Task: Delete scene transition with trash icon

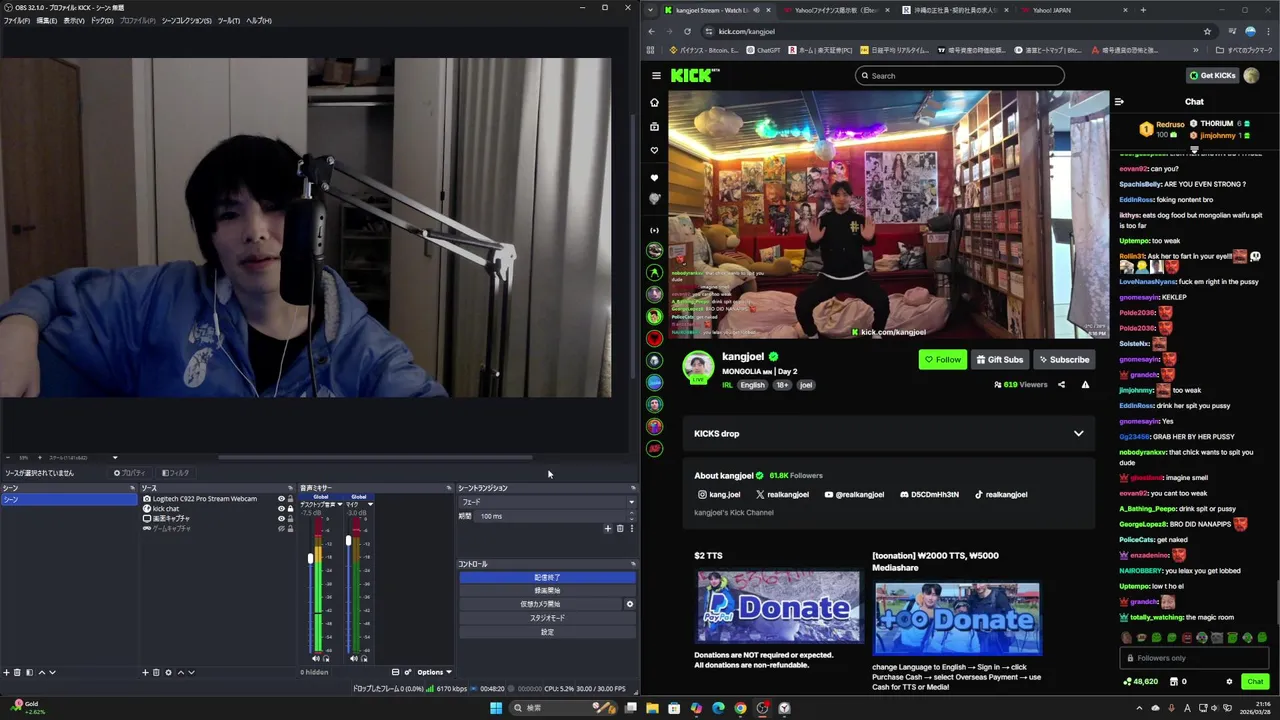Action: 620,528
